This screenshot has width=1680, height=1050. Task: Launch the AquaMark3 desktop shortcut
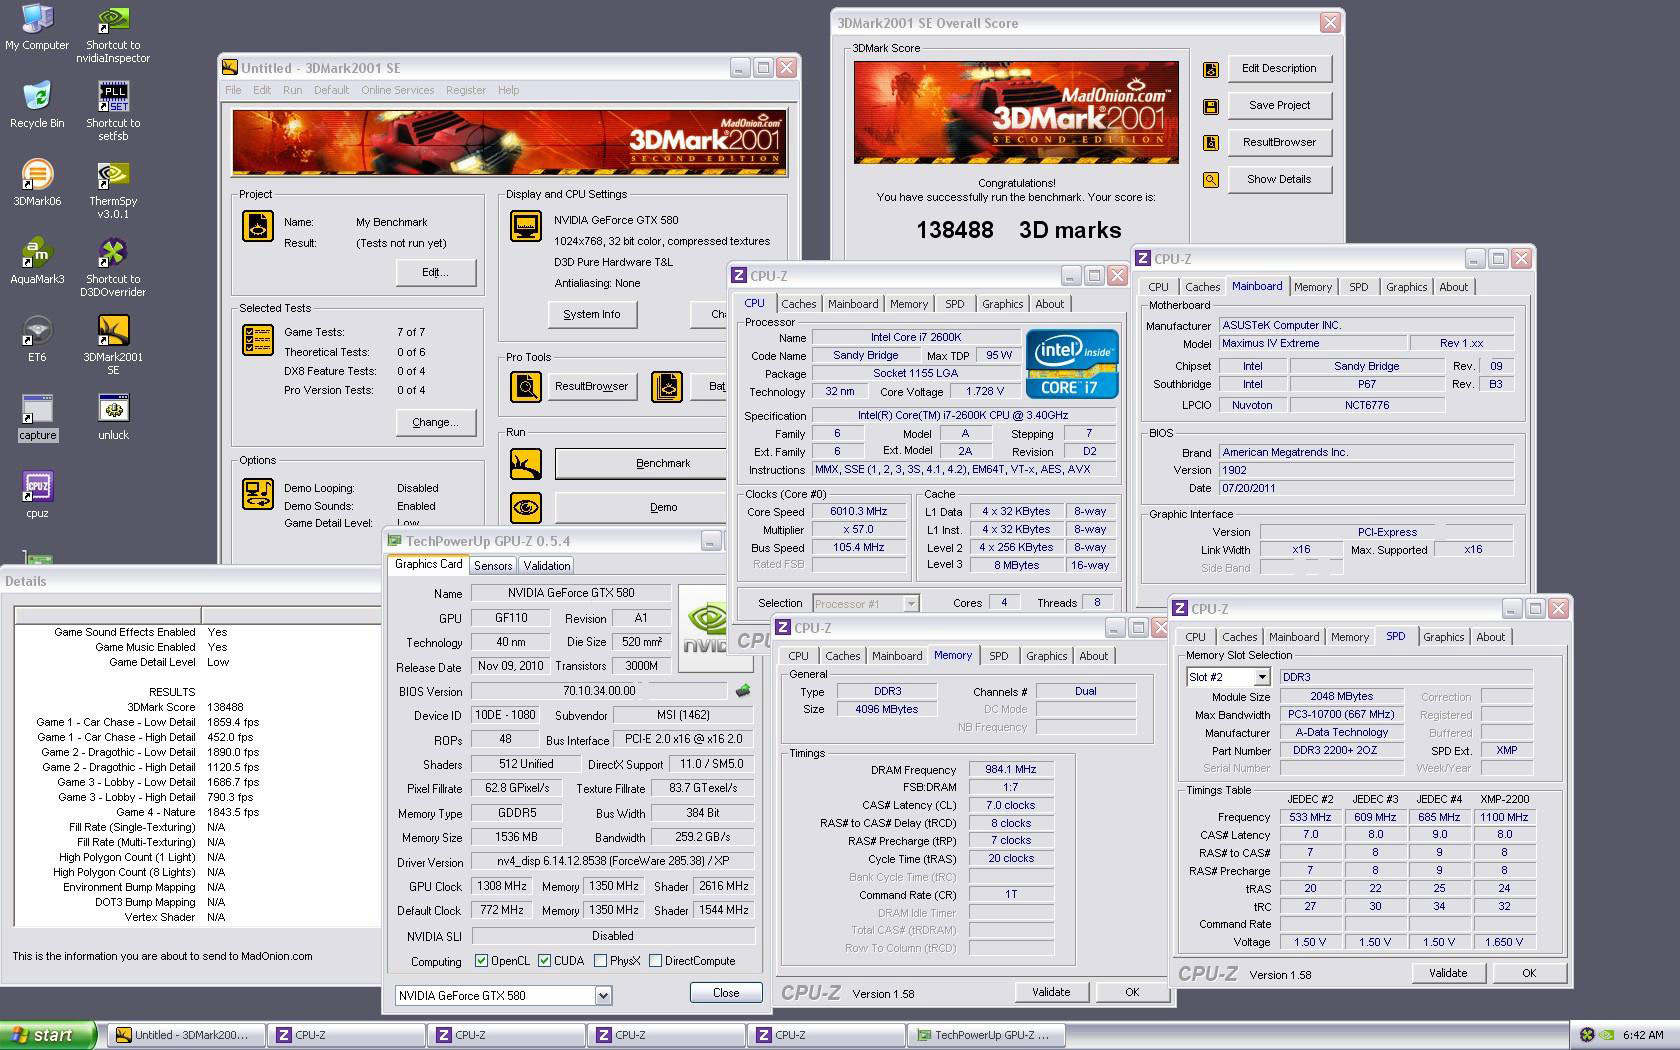(x=37, y=261)
